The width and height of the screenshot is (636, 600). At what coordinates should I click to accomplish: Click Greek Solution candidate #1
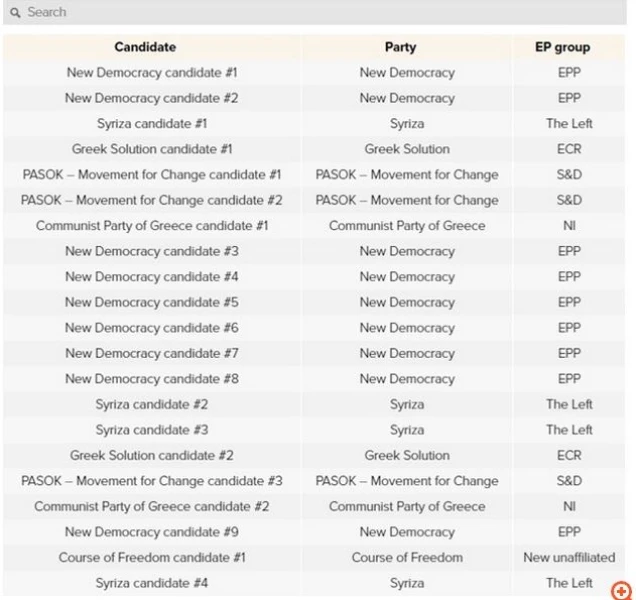(152, 149)
